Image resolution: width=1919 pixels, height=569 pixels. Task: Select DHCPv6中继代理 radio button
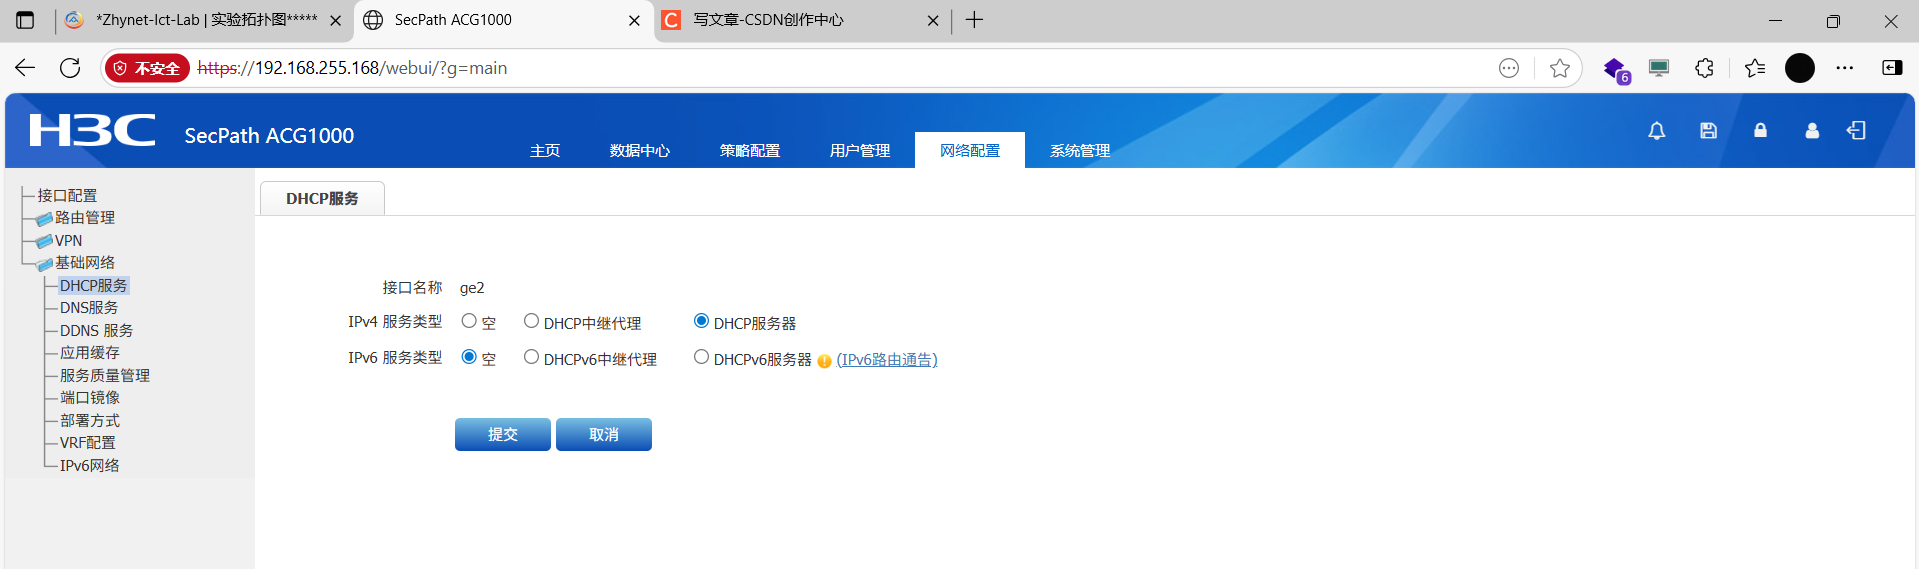tap(531, 357)
